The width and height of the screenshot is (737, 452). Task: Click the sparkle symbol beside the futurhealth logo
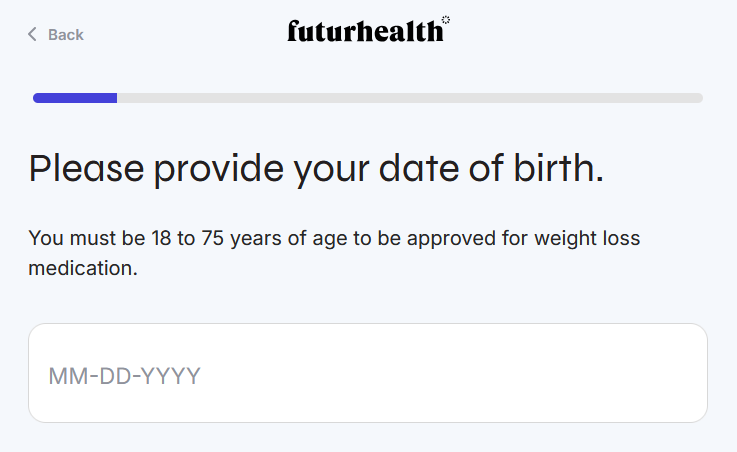[x=446, y=19]
